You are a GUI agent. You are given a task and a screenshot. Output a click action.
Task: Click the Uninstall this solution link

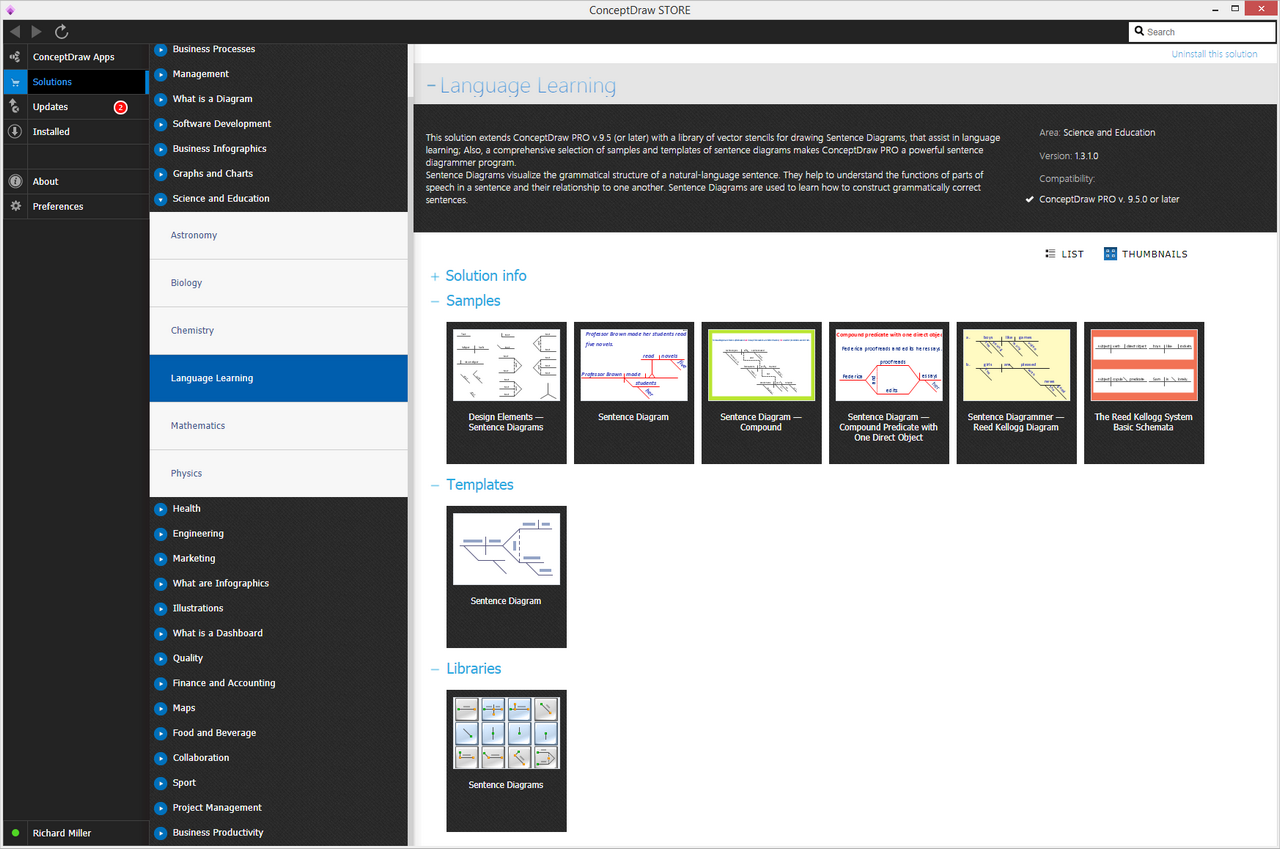(1214, 54)
